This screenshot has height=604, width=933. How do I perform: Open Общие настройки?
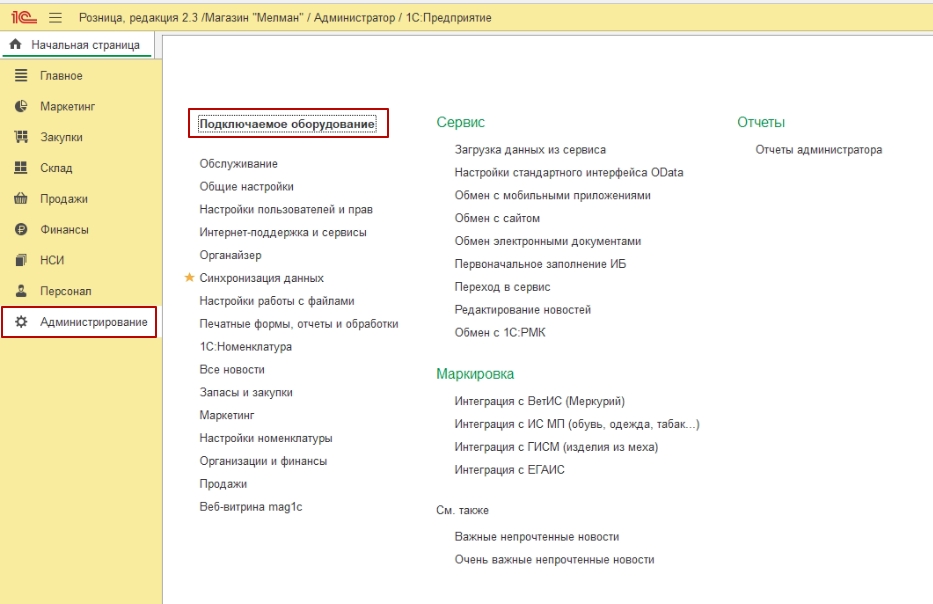[246, 186]
